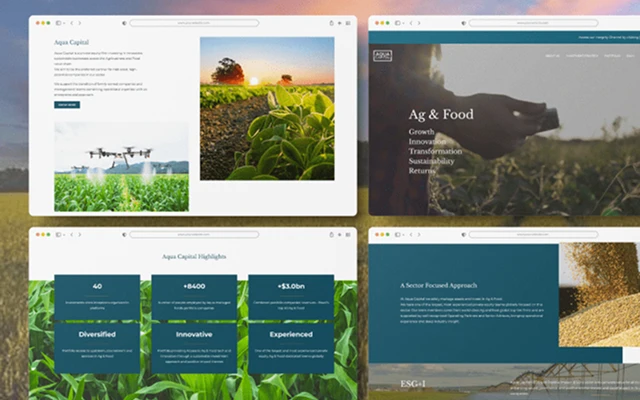Open the pouring grain photo
The height and width of the screenshot is (400, 640).
(x=599, y=295)
